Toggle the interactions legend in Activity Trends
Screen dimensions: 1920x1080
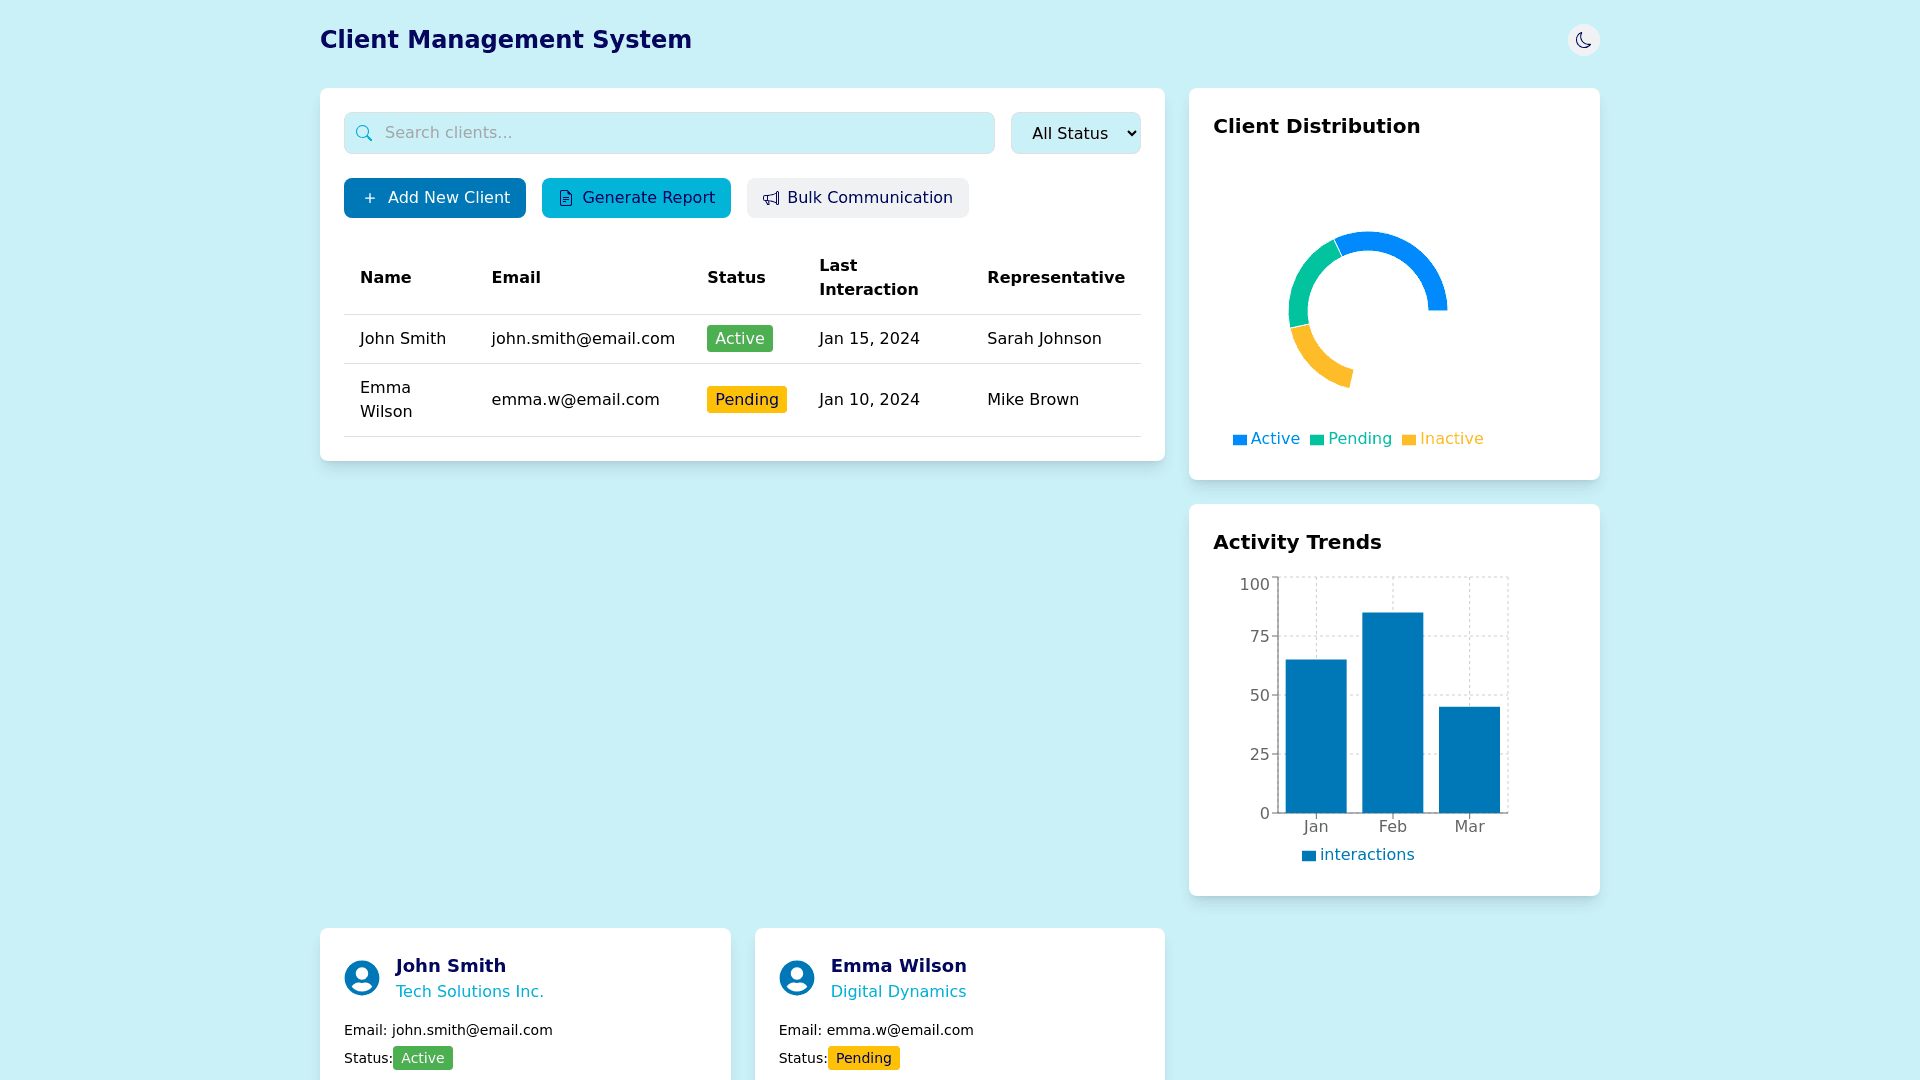click(x=1358, y=855)
